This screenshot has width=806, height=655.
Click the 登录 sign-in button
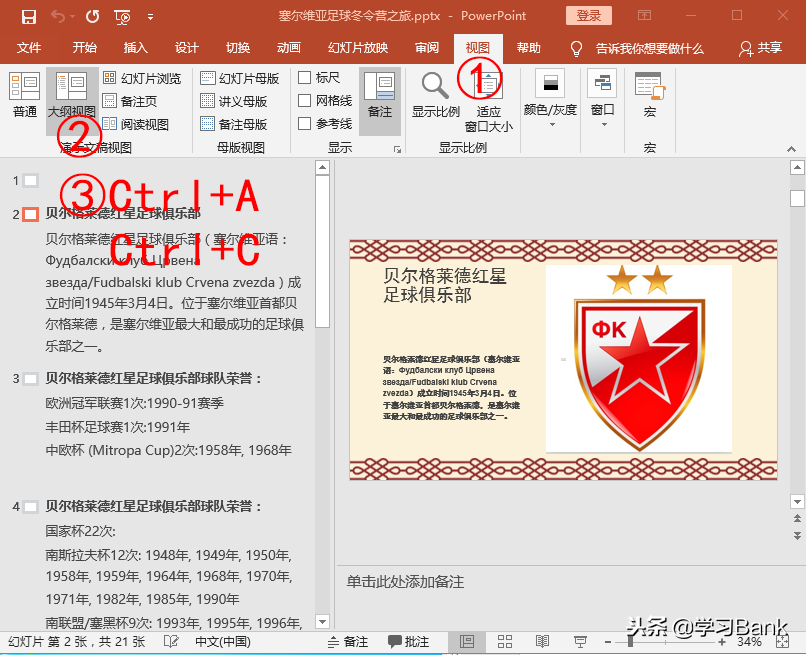tap(589, 15)
